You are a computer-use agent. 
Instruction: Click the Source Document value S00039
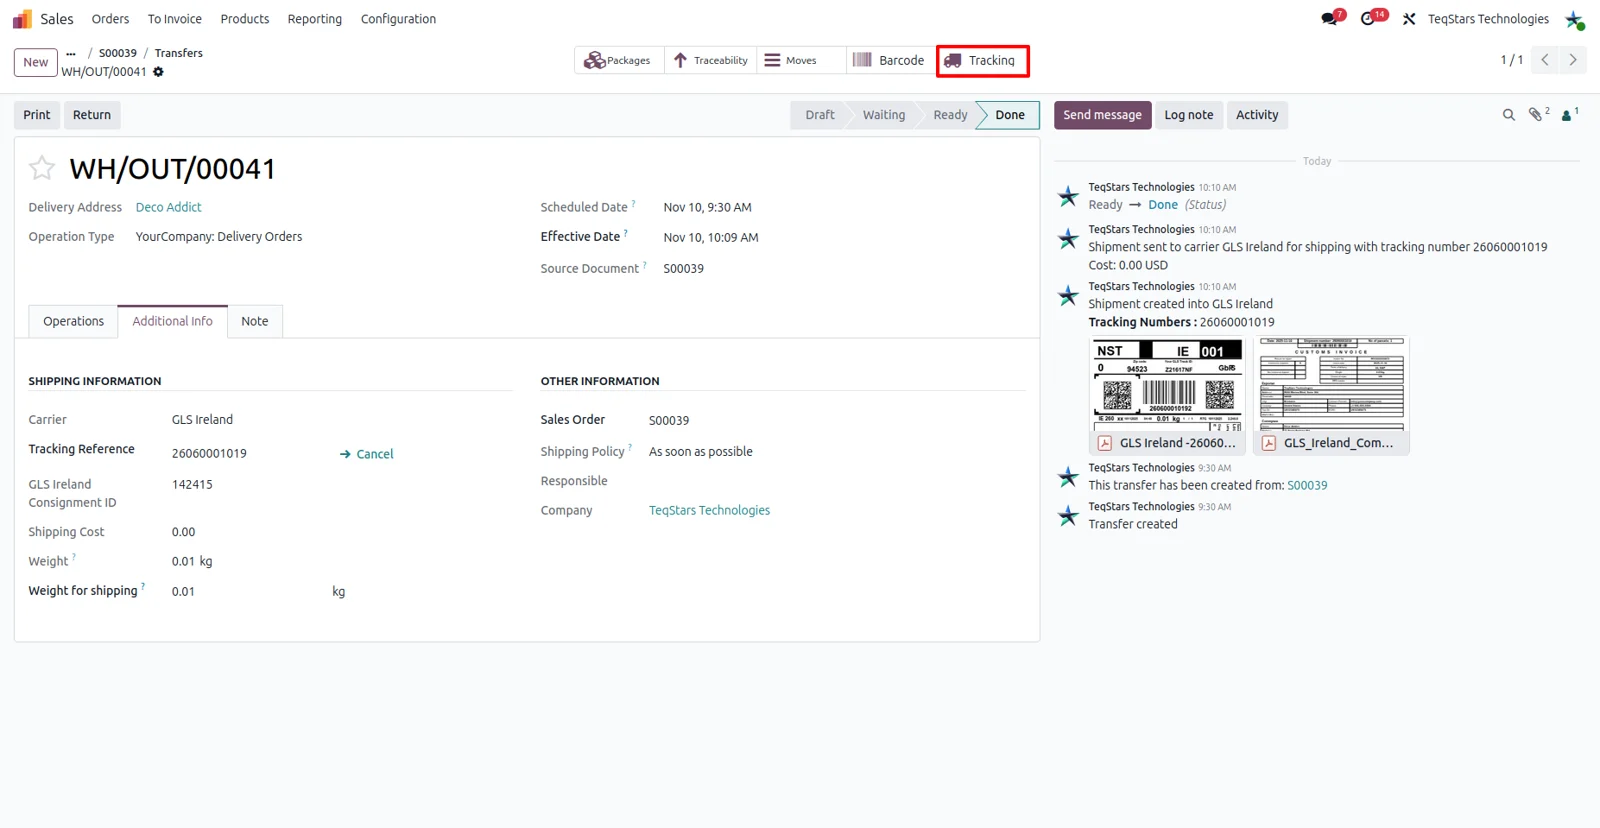point(683,268)
